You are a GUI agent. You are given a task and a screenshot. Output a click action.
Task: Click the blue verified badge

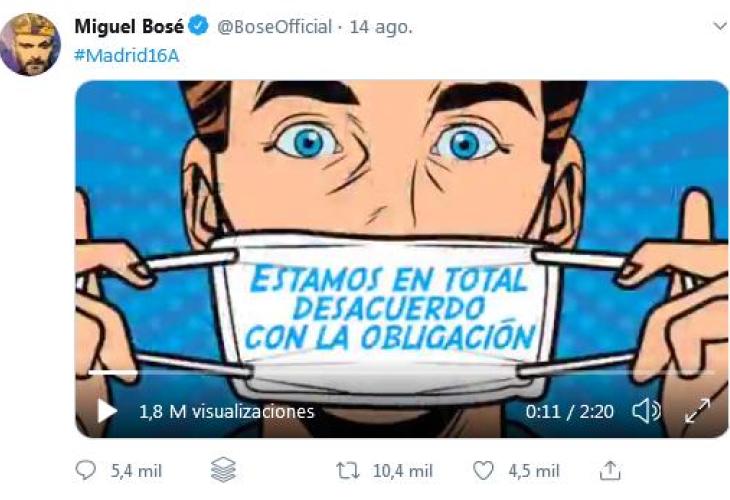click(199, 26)
